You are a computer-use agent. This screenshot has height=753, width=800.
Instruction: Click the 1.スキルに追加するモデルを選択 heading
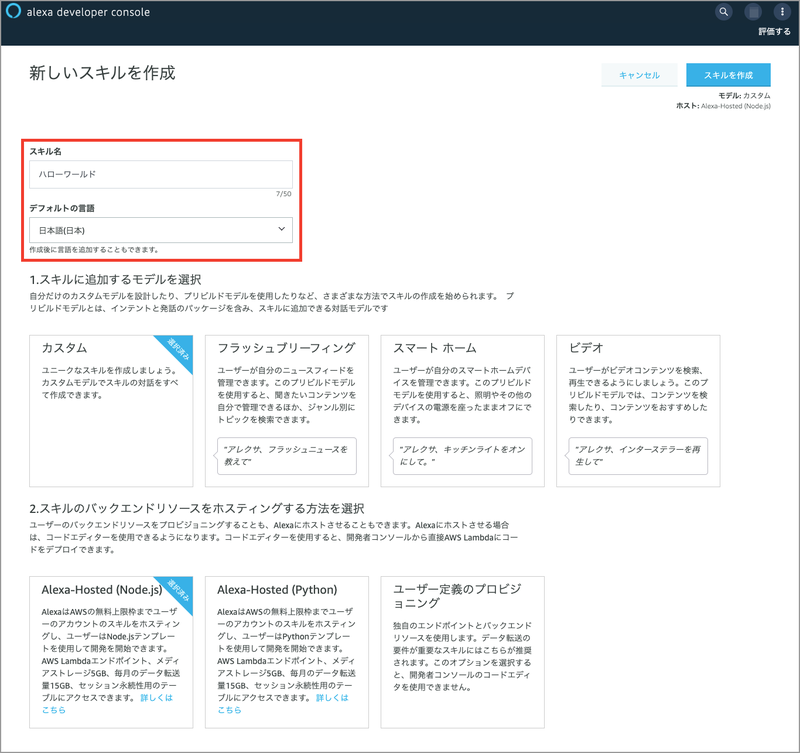pos(115,280)
